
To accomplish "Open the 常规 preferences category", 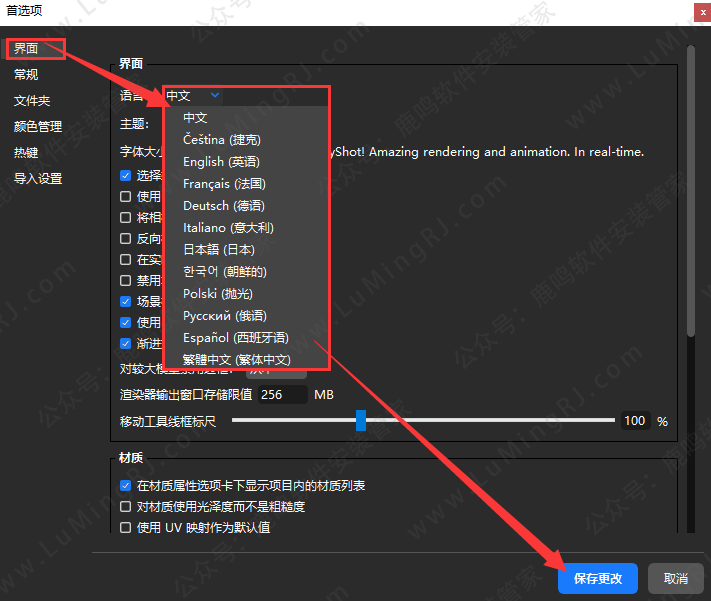I will tap(26, 75).
